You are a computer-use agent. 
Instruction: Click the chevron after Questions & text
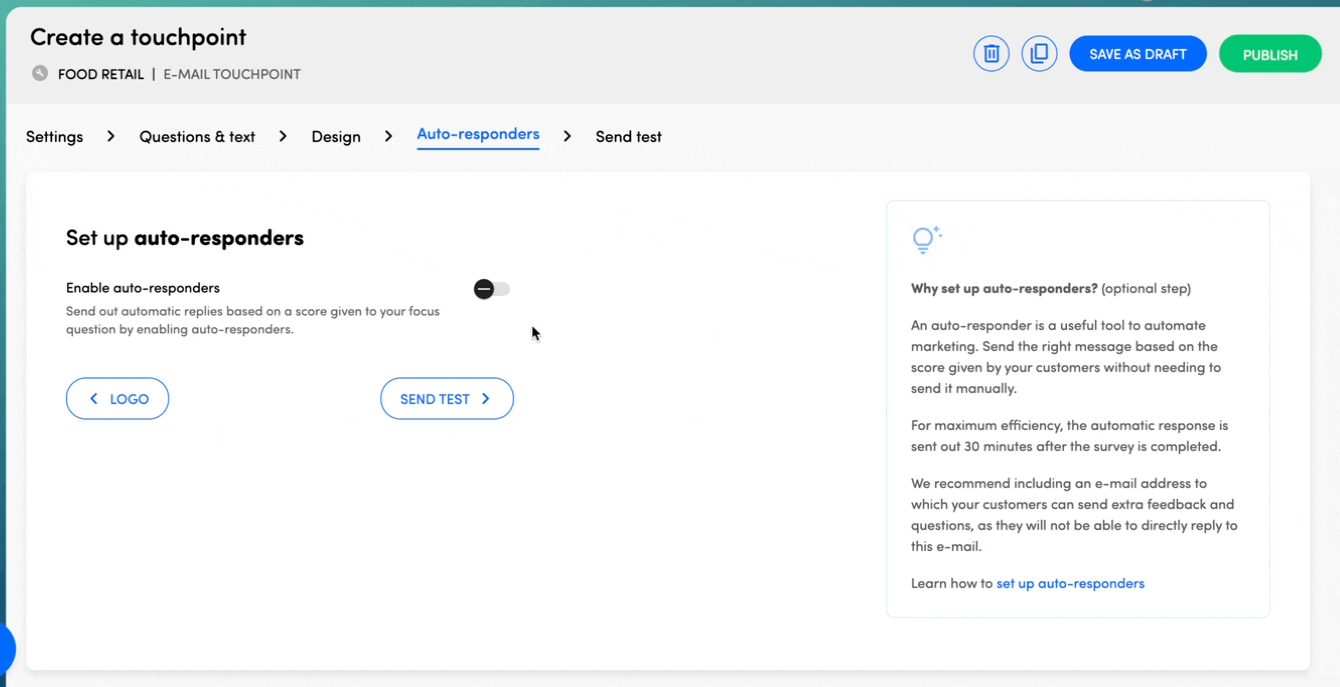[283, 136]
